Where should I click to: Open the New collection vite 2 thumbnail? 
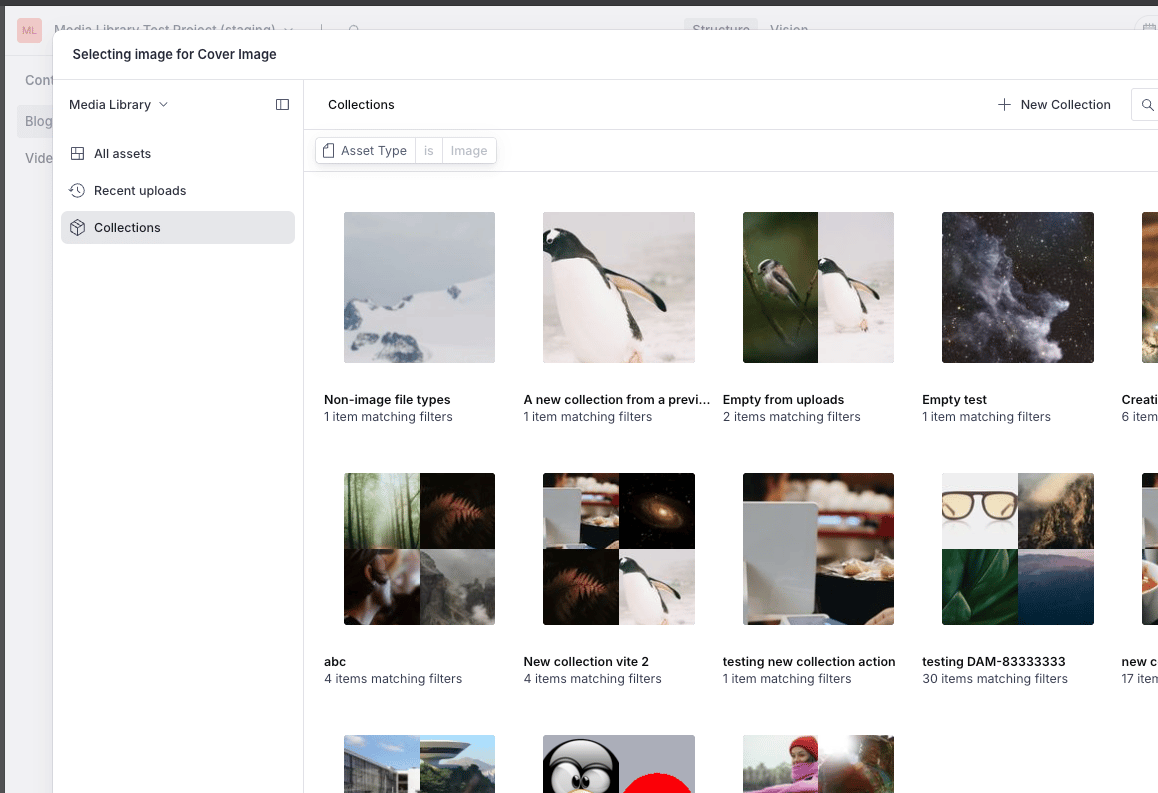618,549
